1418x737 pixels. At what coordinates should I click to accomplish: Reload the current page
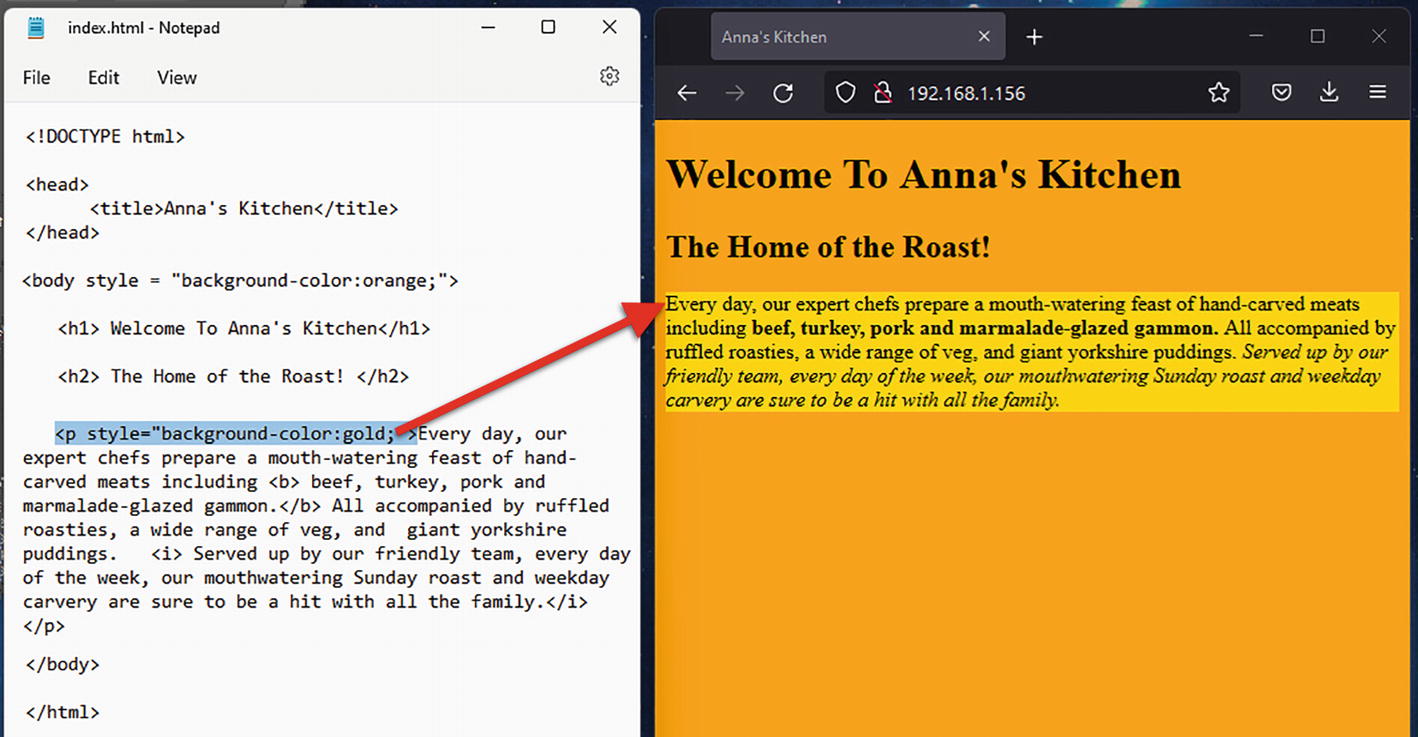tap(783, 93)
